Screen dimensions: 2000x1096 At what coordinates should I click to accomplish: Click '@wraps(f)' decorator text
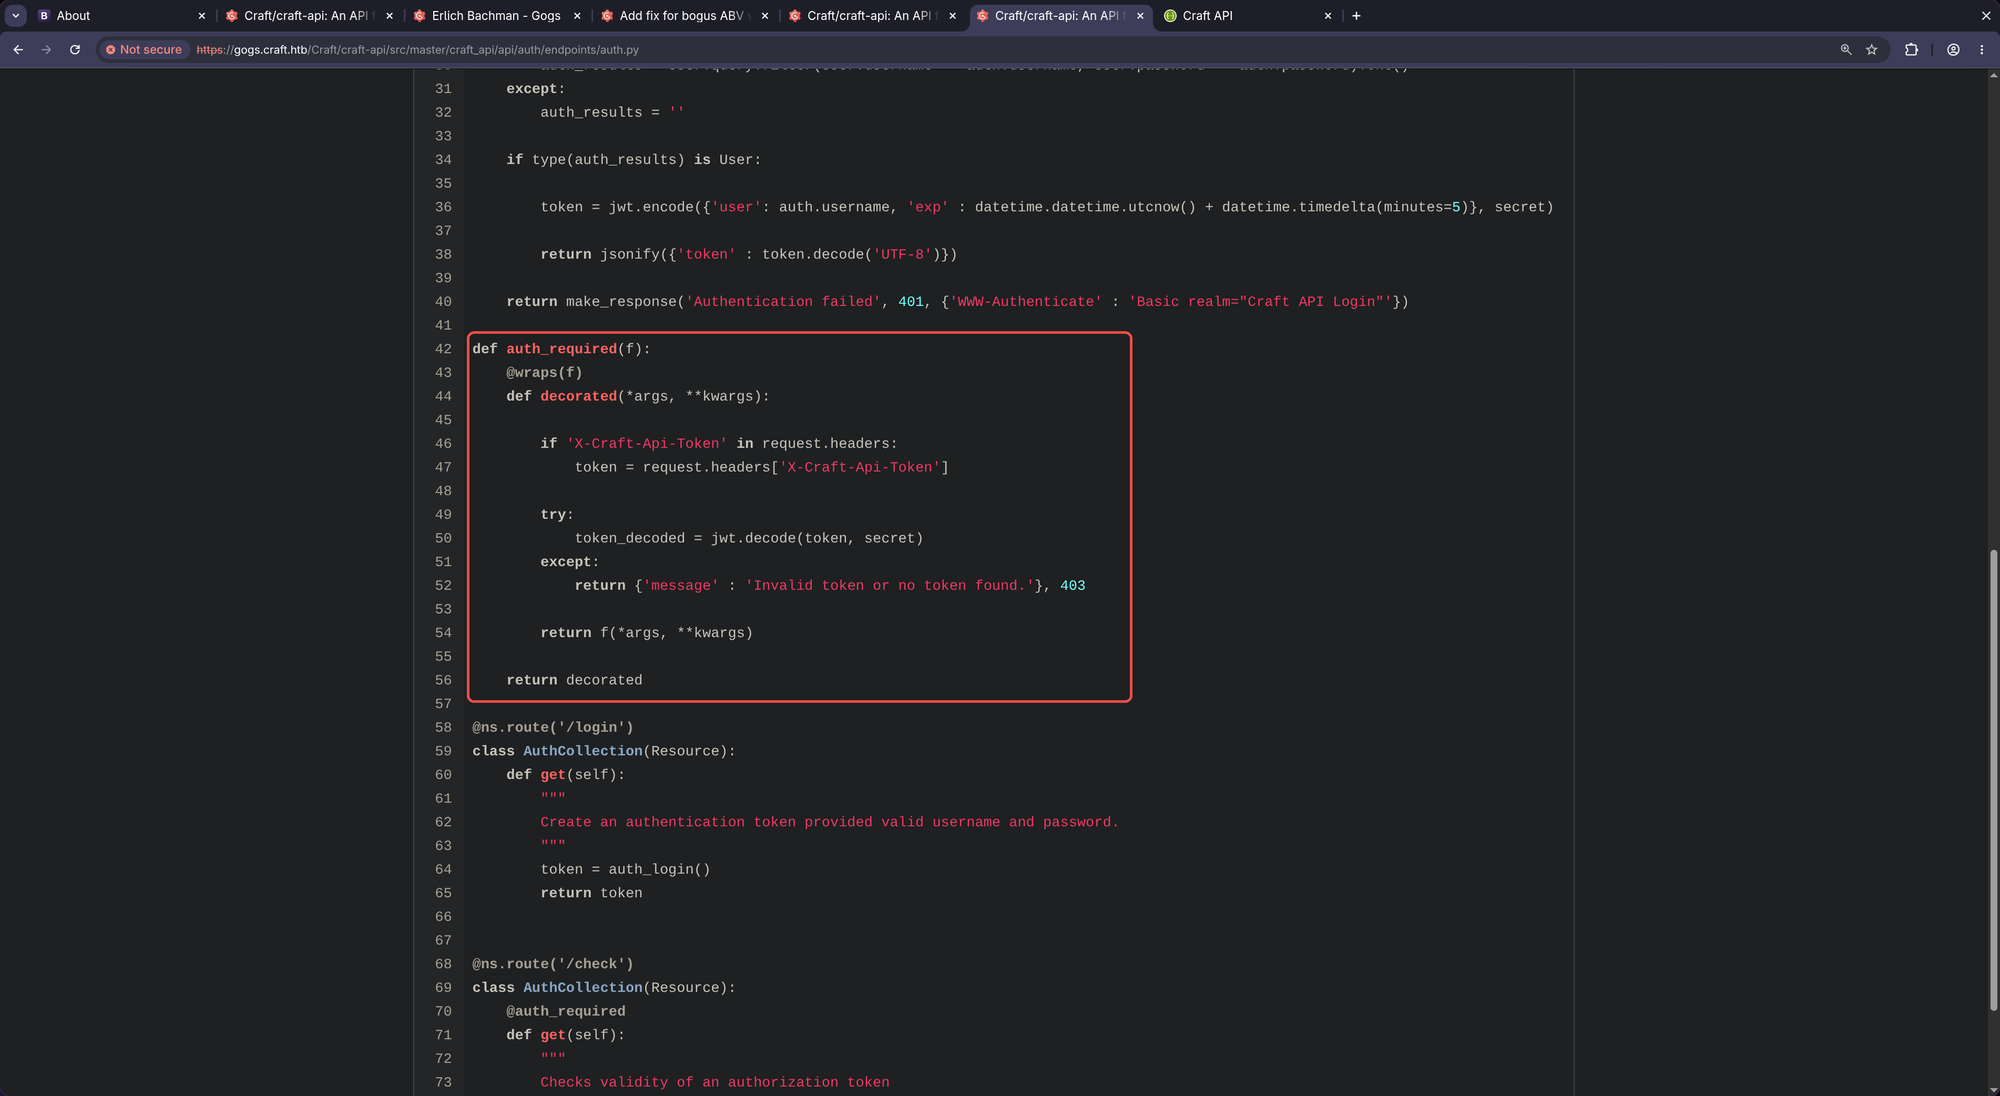544,372
